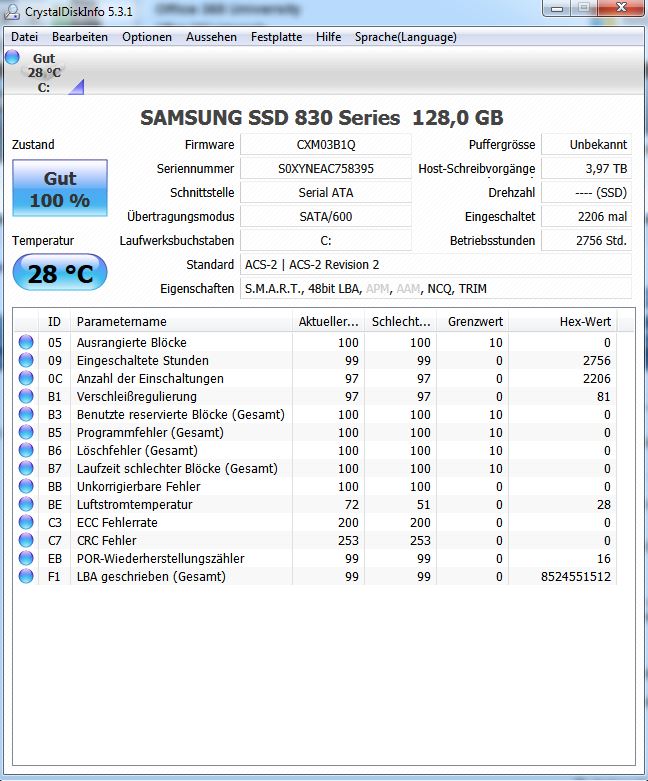Click the Übertragungsmodus field SATA/600
This screenshot has width=648, height=781.
click(326, 217)
